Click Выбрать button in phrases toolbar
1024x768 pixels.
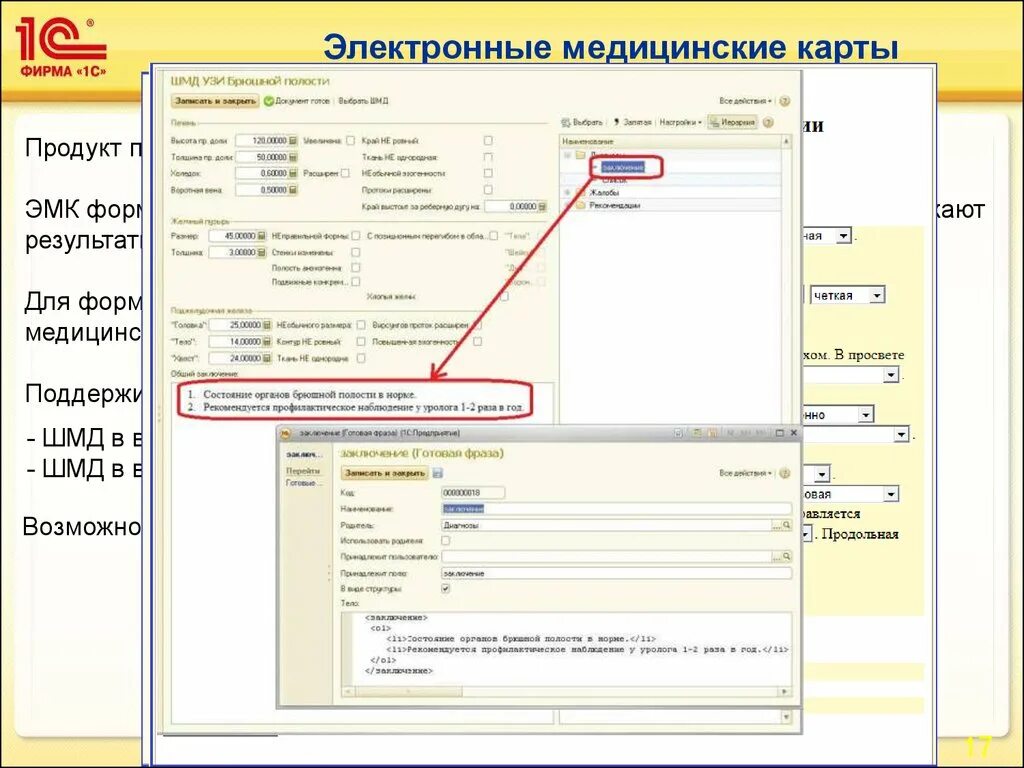[582, 122]
